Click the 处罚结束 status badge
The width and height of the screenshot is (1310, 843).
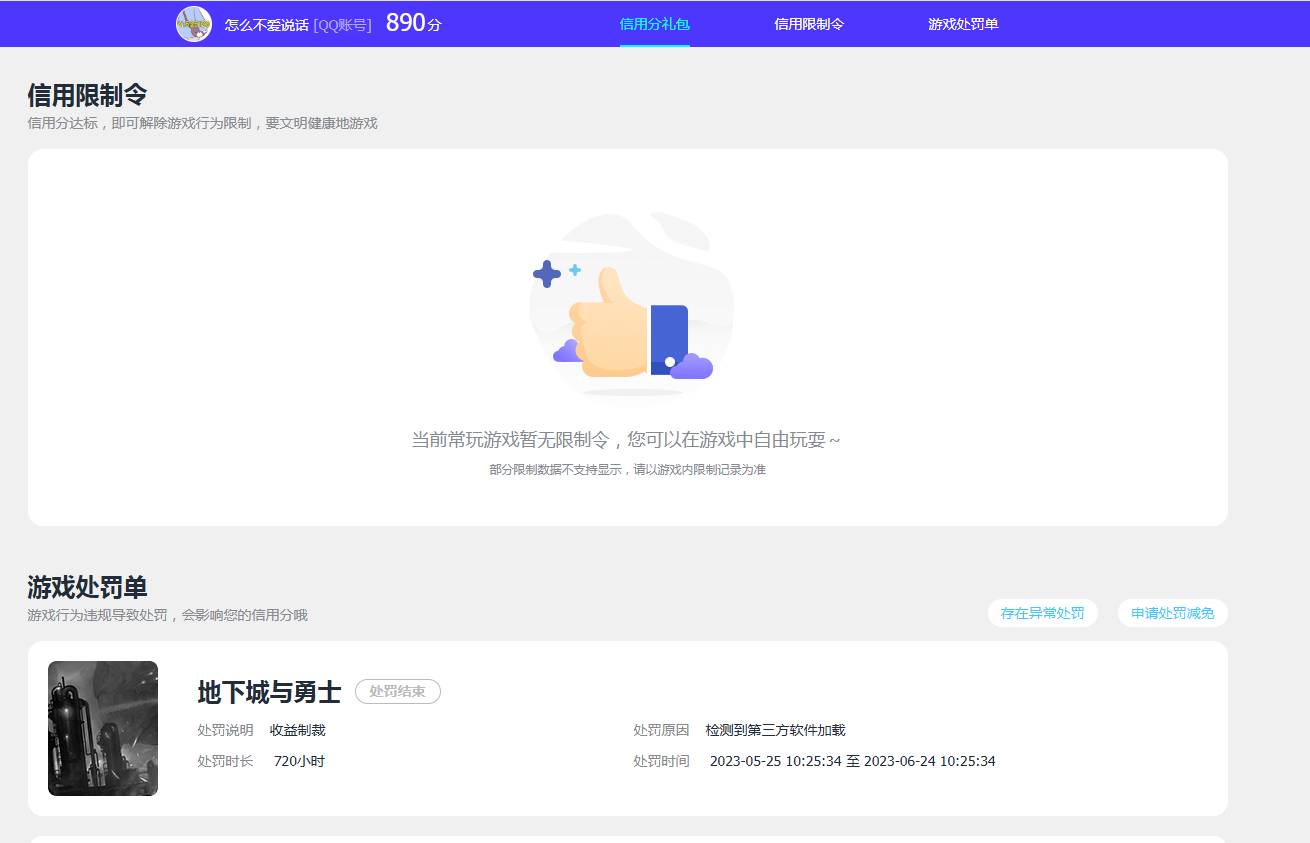[x=397, y=691]
